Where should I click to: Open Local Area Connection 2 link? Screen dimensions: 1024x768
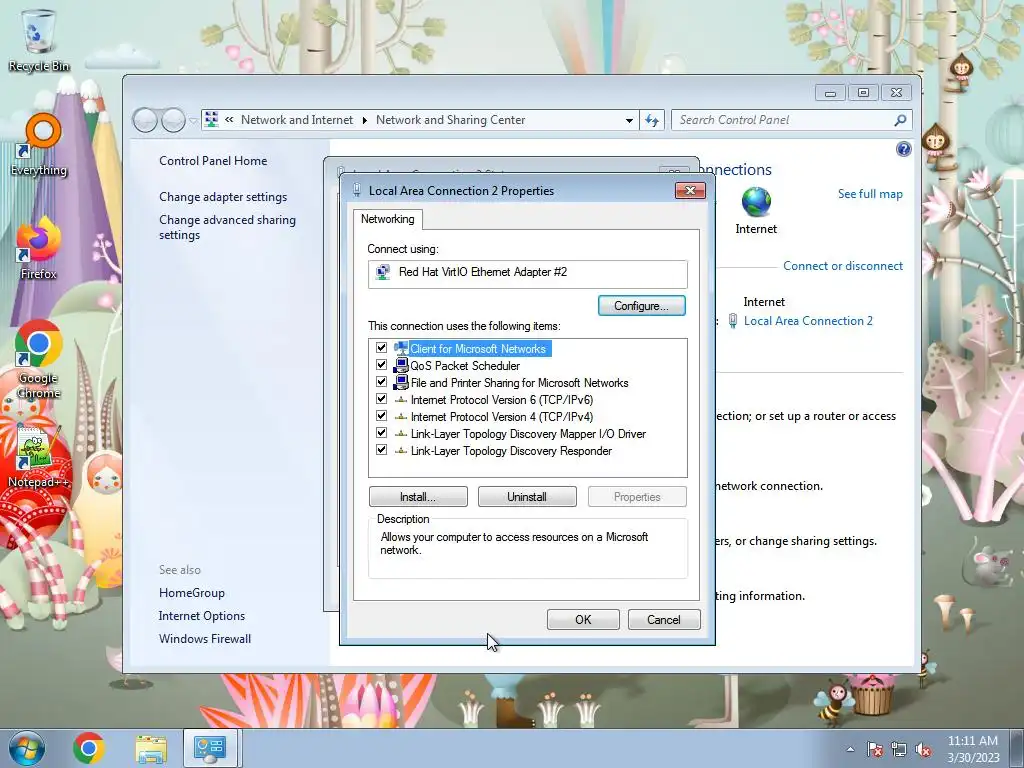(x=808, y=321)
